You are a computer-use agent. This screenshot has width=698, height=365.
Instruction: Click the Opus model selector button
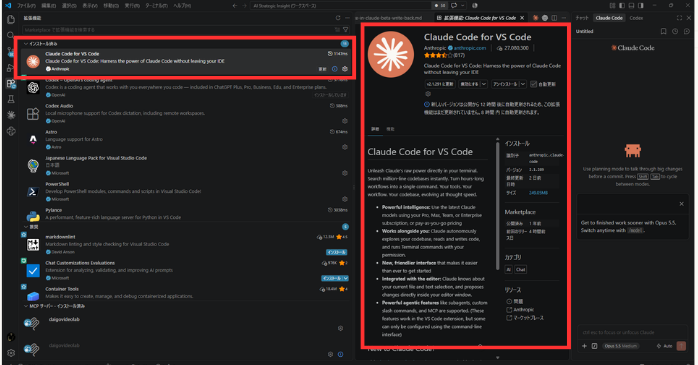point(621,346)
